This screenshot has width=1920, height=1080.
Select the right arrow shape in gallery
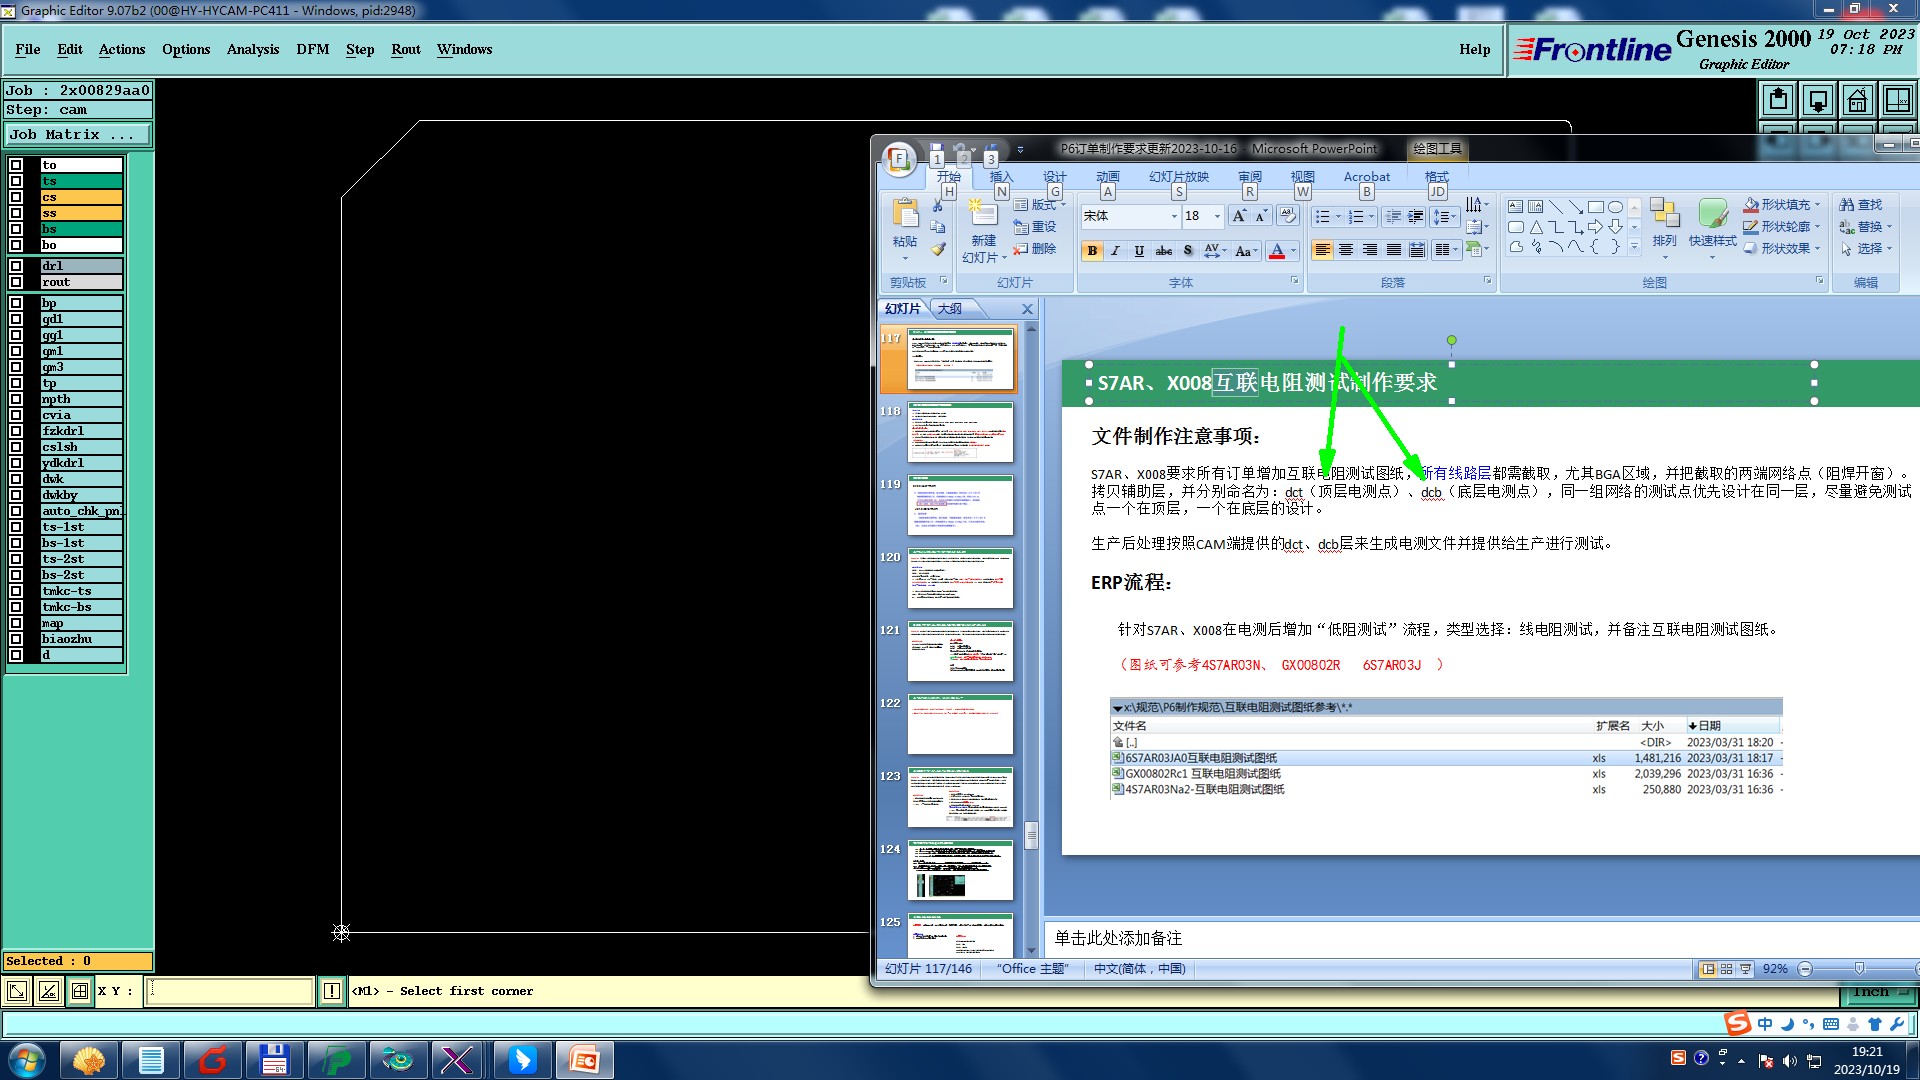1596,227
